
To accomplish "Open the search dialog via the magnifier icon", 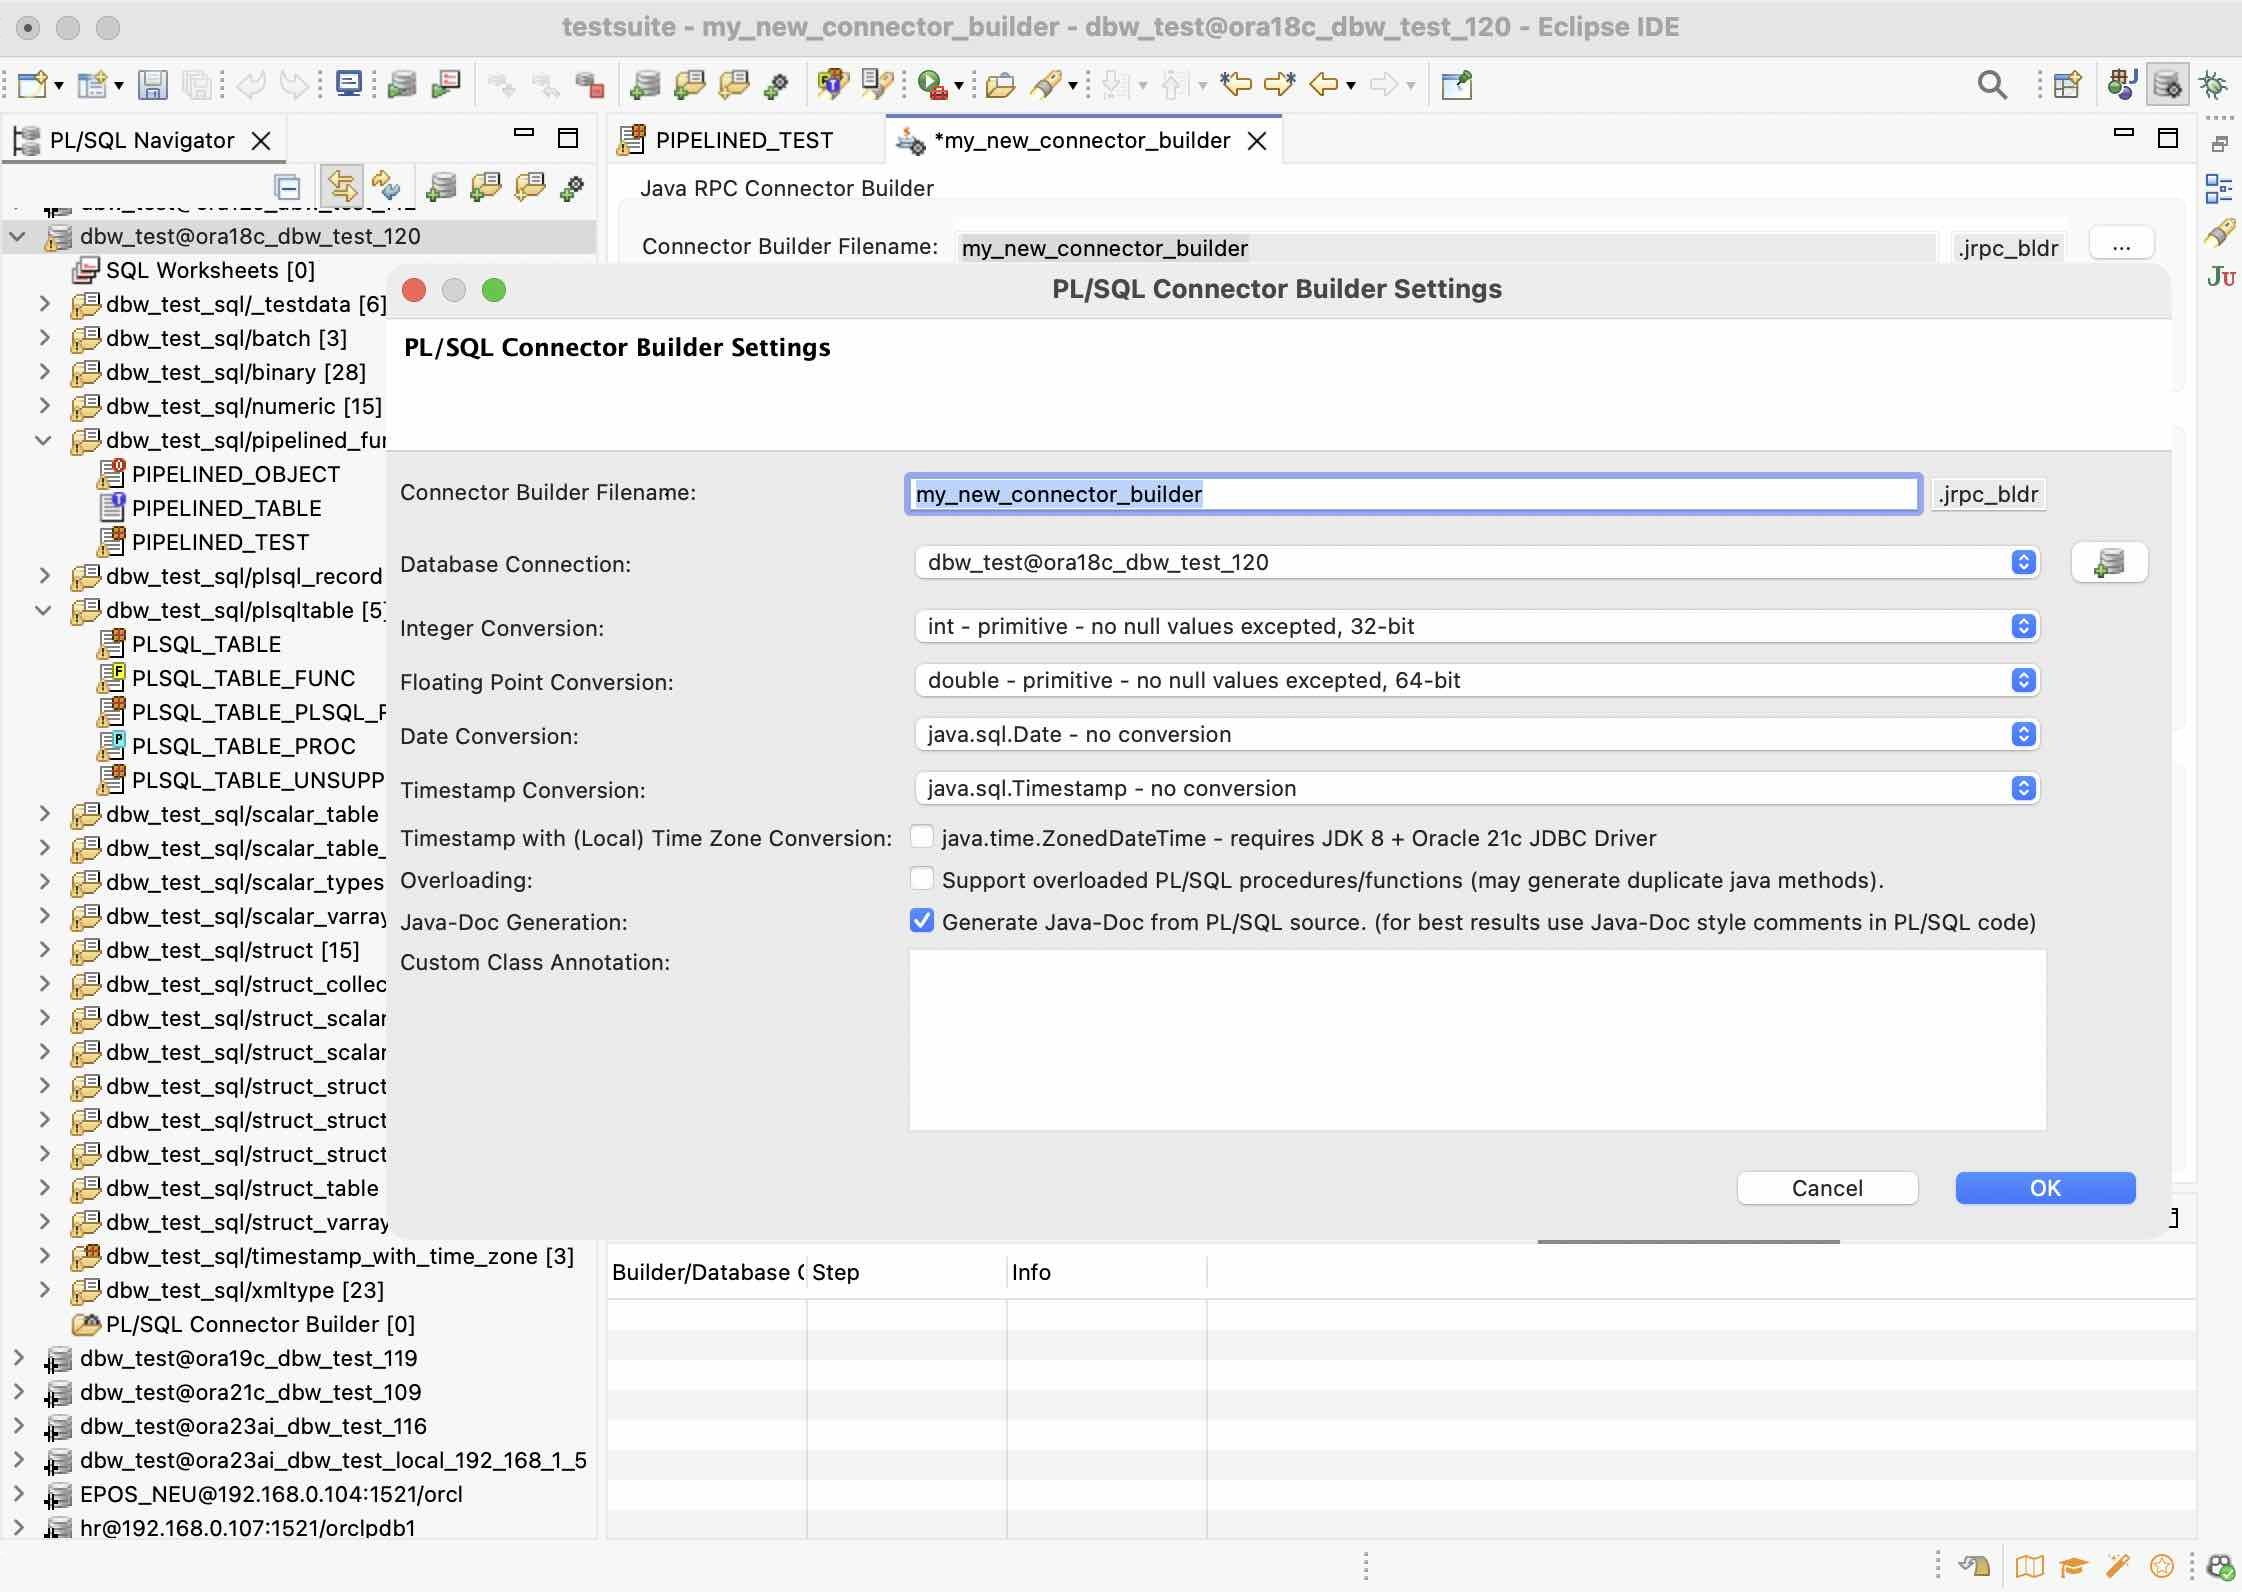I will tap(1992, 84).
